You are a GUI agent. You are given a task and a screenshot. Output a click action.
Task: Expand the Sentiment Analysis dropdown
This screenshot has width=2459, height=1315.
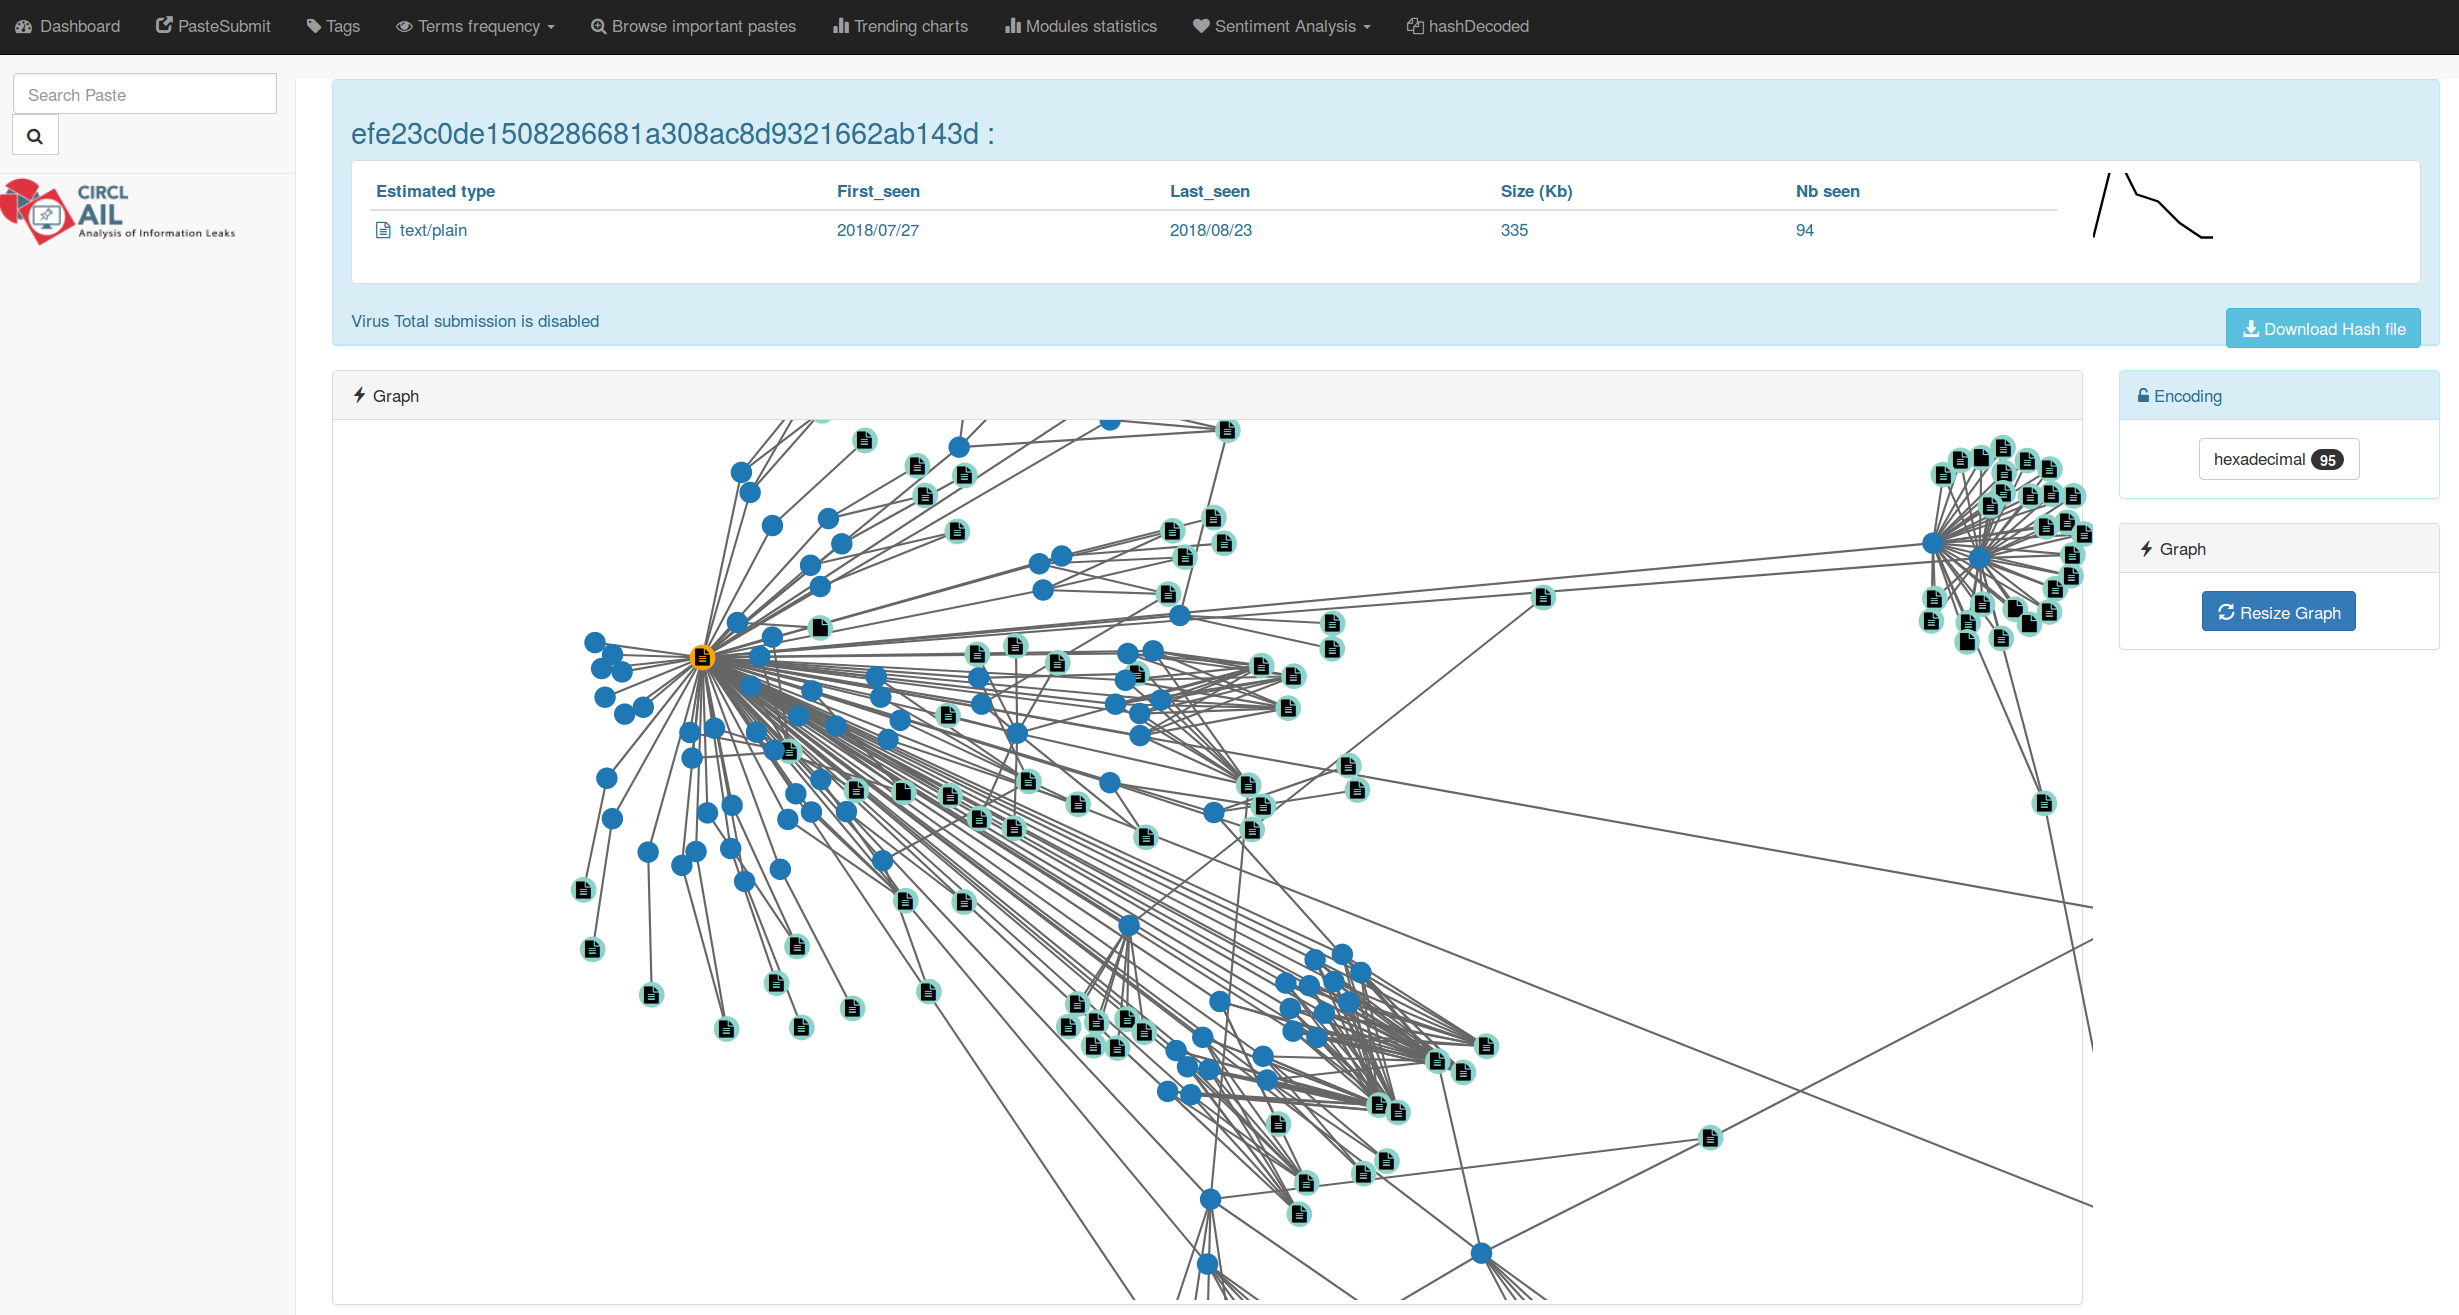[x=1286, y=26]
